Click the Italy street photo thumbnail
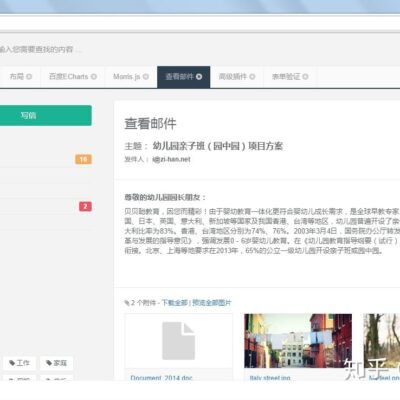Viewport: 400px width, 400px height. [x=298, y=341]
